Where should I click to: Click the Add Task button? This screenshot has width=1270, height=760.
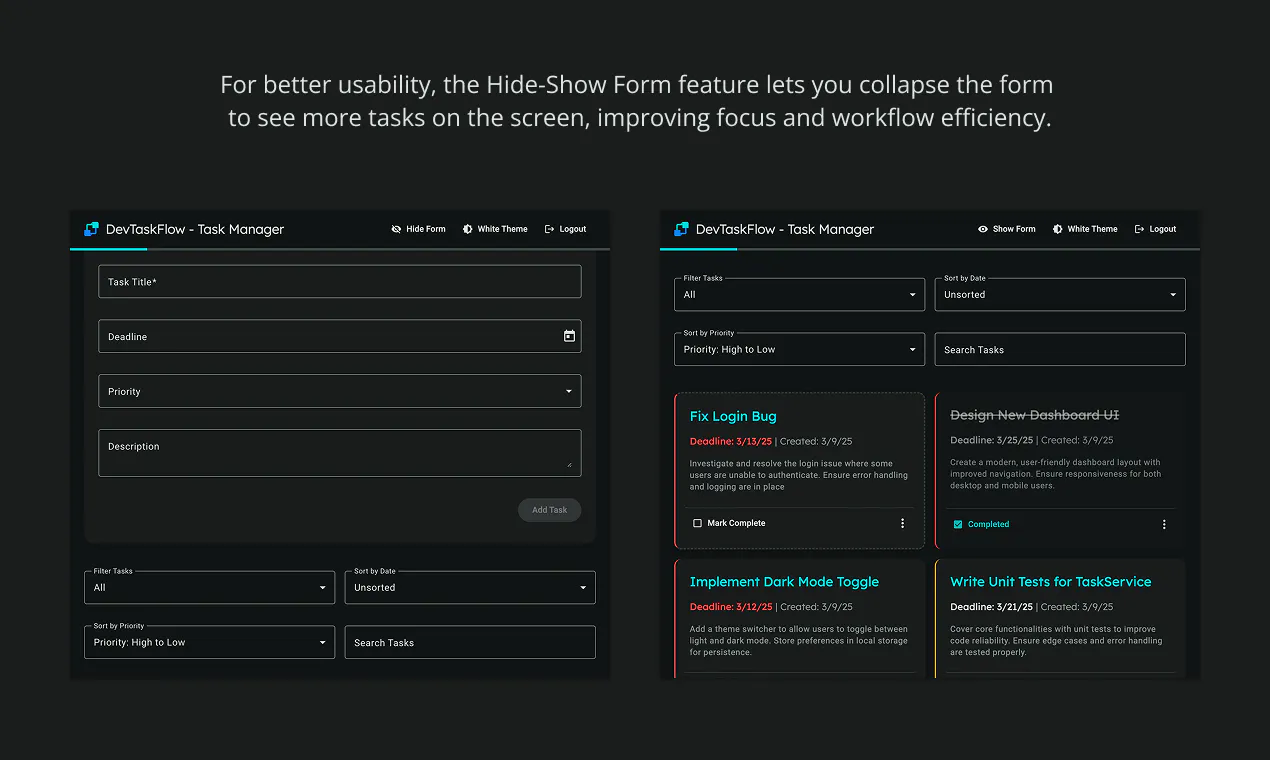pyautogui.click(x=549, y=510)
